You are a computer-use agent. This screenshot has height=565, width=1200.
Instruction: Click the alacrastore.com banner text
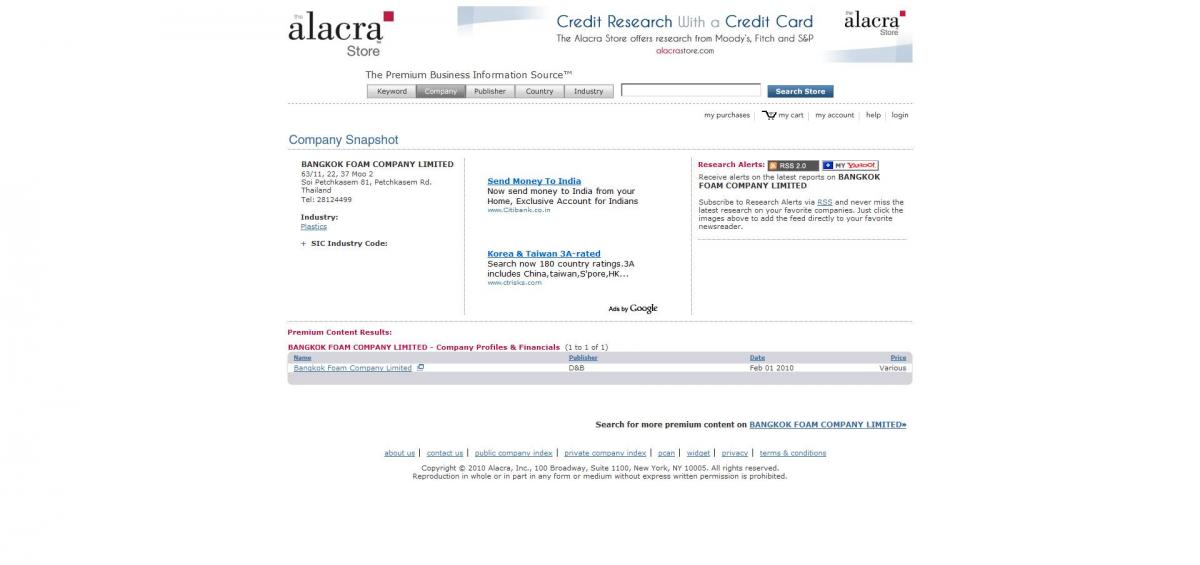click(685, 50)
